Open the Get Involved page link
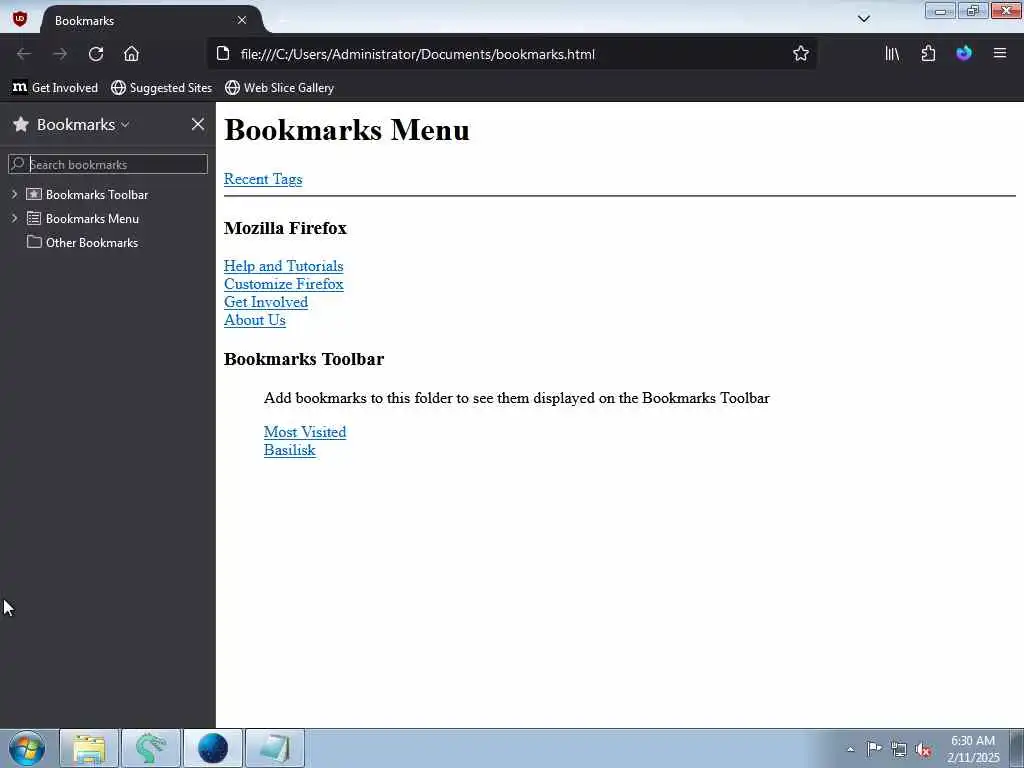The height and width of the screenshot is (768, 1024). (x=266, y=302)
